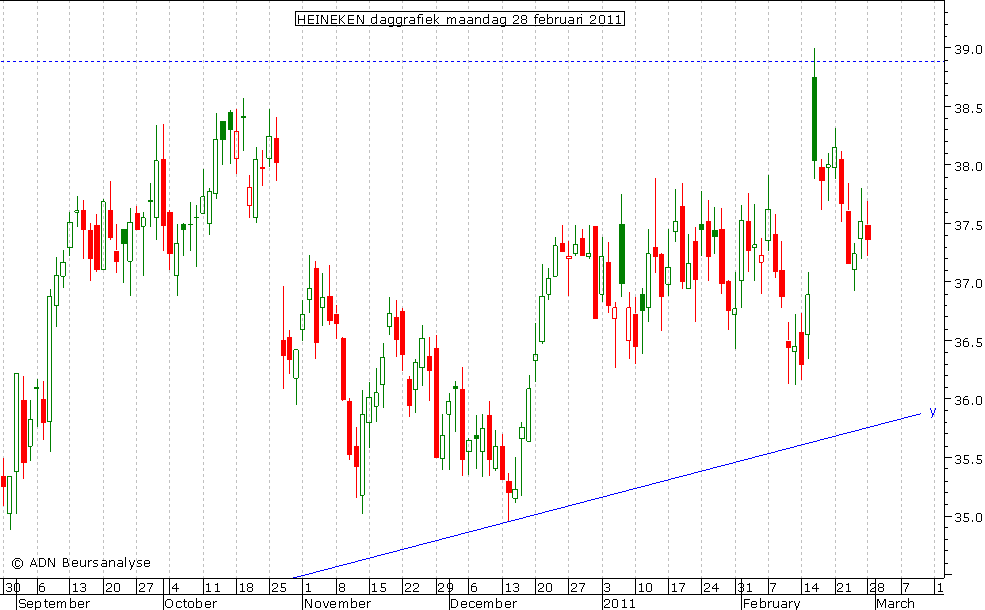Select the 36.5 price axis label
This screenshot has width=985, height=610.
point(967,342)
